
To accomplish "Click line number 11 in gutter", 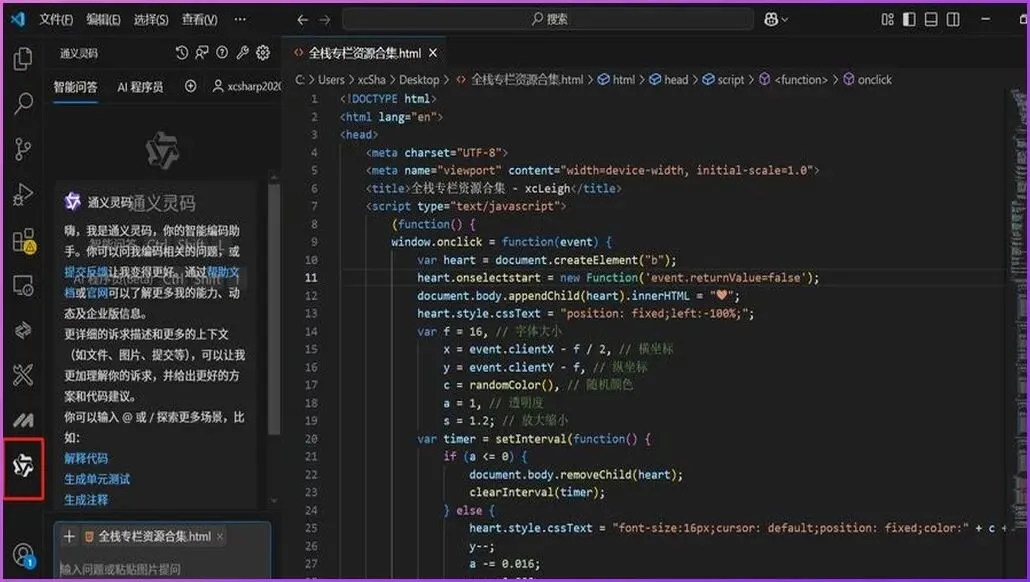I will coord(311,277).
